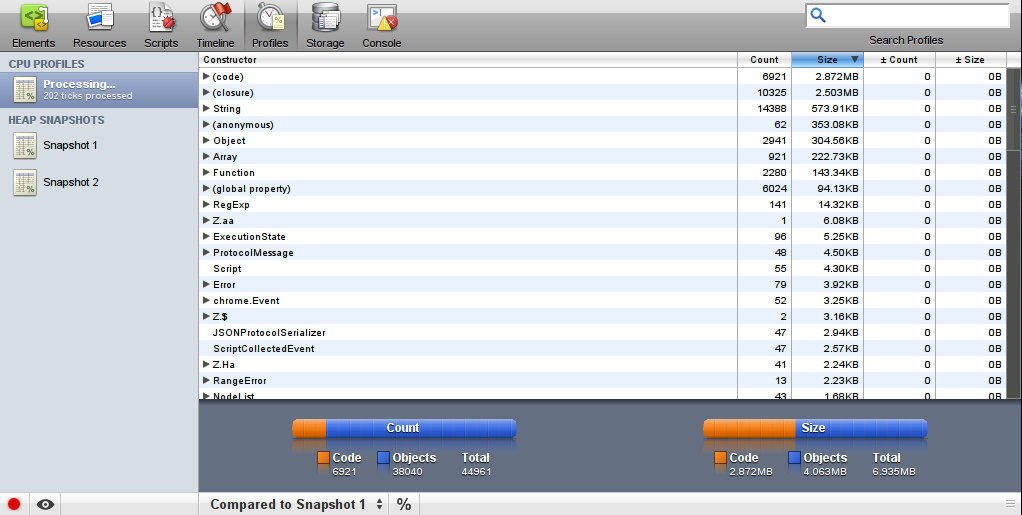Open the Elements panel icon

[34, 17]
